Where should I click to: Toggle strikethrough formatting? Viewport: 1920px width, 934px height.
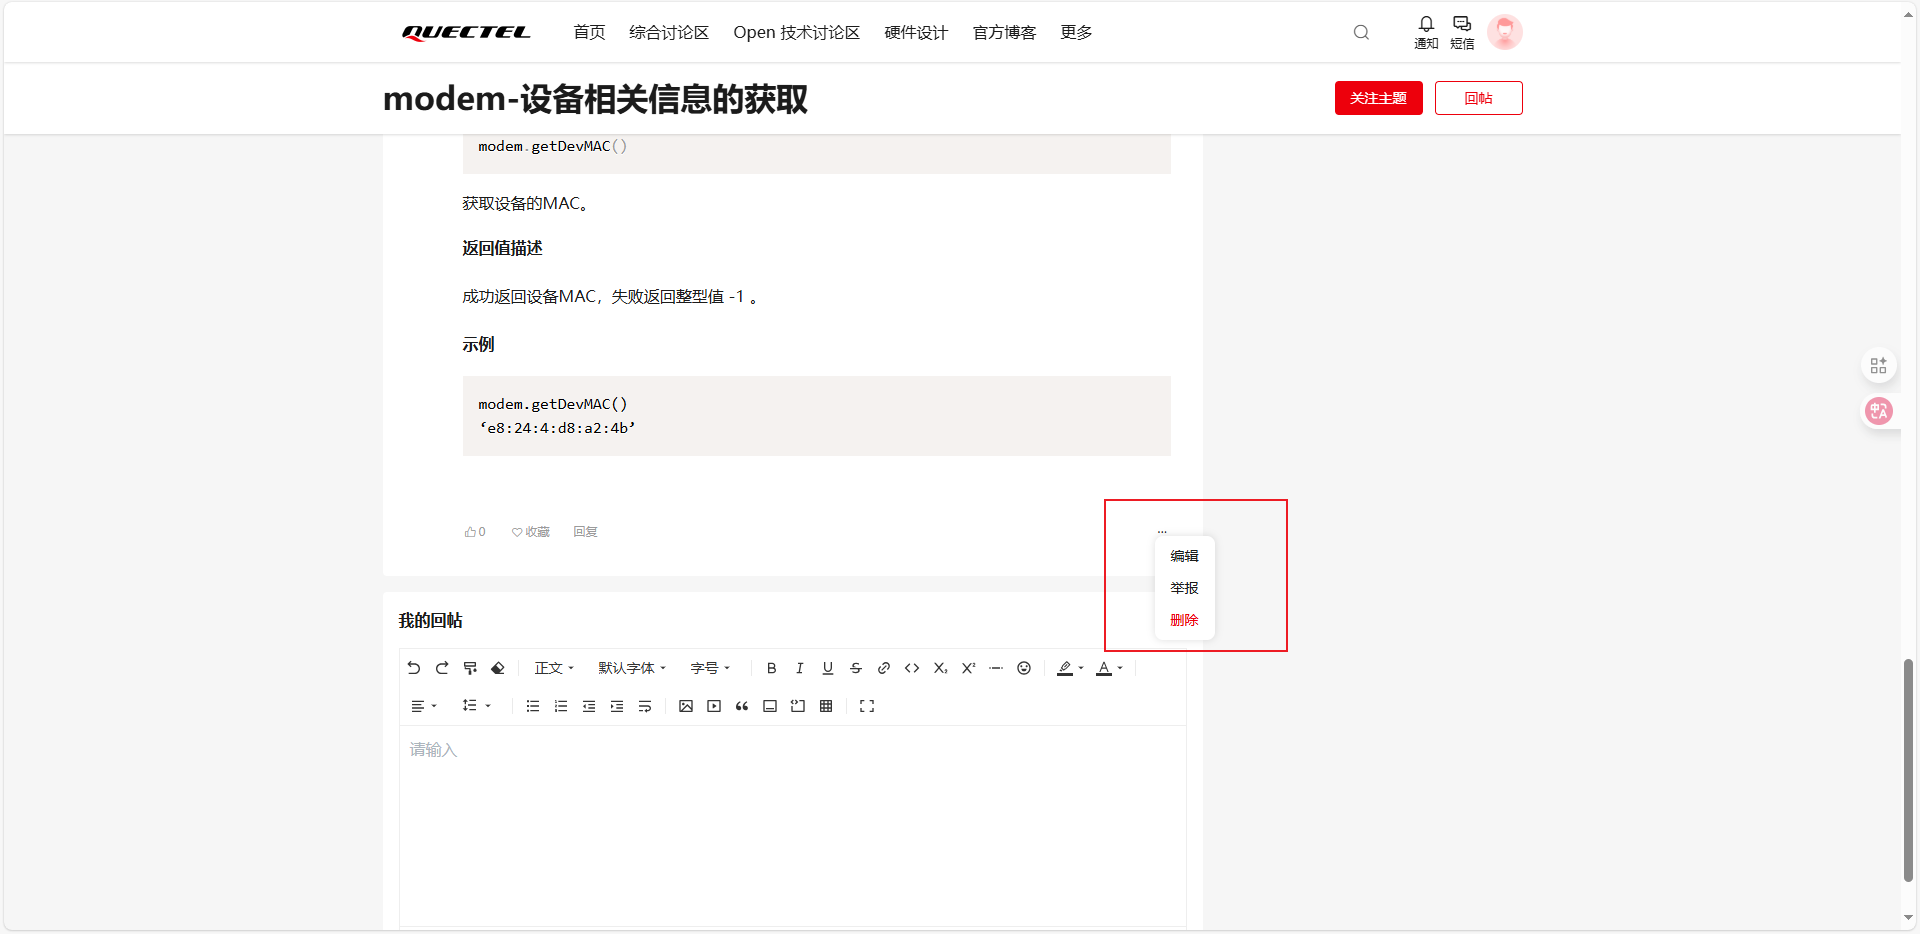coord(856,668)
